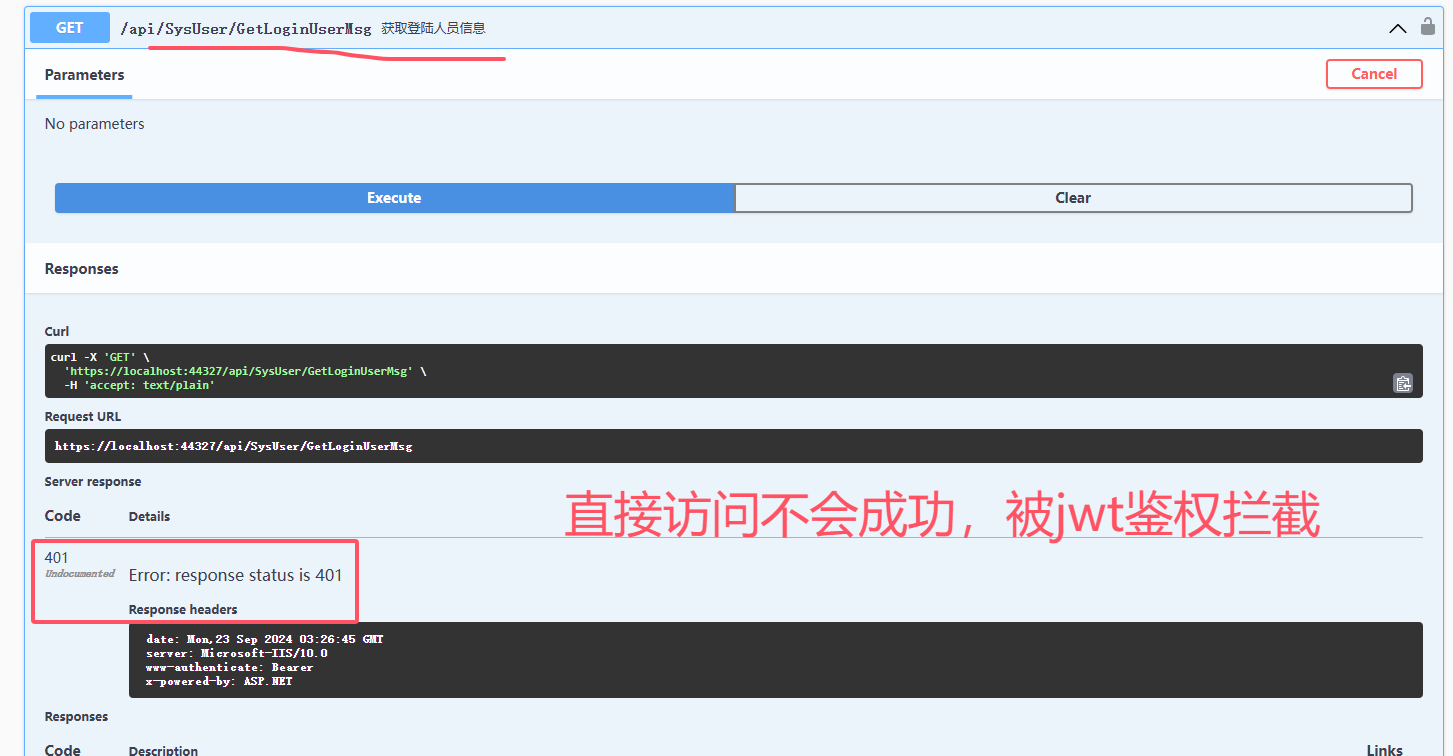Select the Parameters tab

pos(84,75)
